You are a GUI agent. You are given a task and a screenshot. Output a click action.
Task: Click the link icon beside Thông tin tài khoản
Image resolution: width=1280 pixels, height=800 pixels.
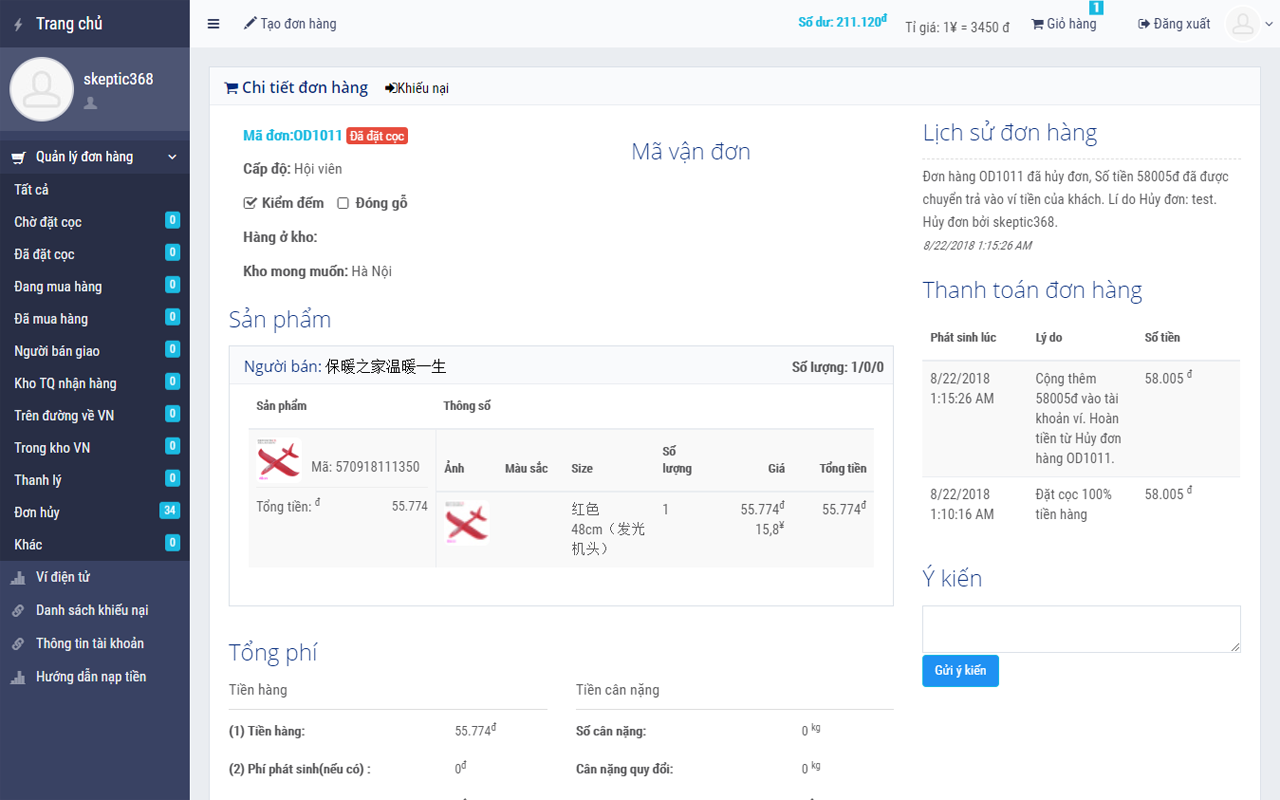18,643
